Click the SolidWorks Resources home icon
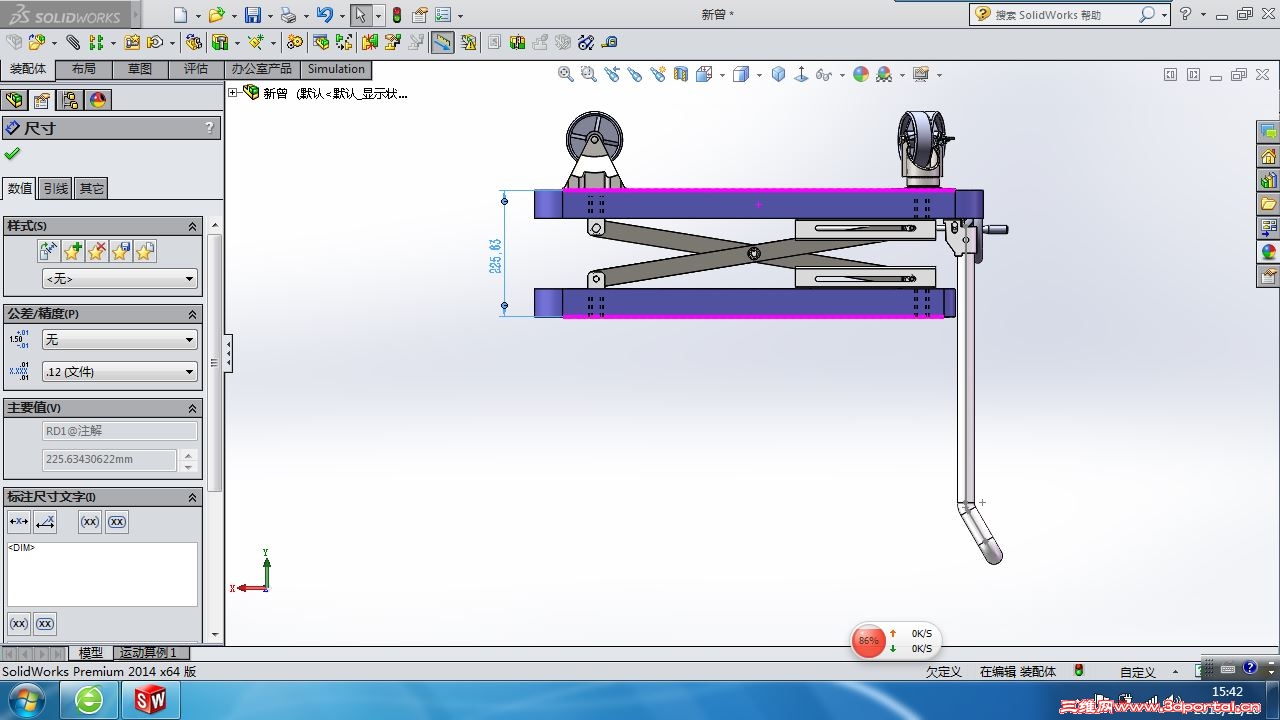 [x=1268, y=157]
